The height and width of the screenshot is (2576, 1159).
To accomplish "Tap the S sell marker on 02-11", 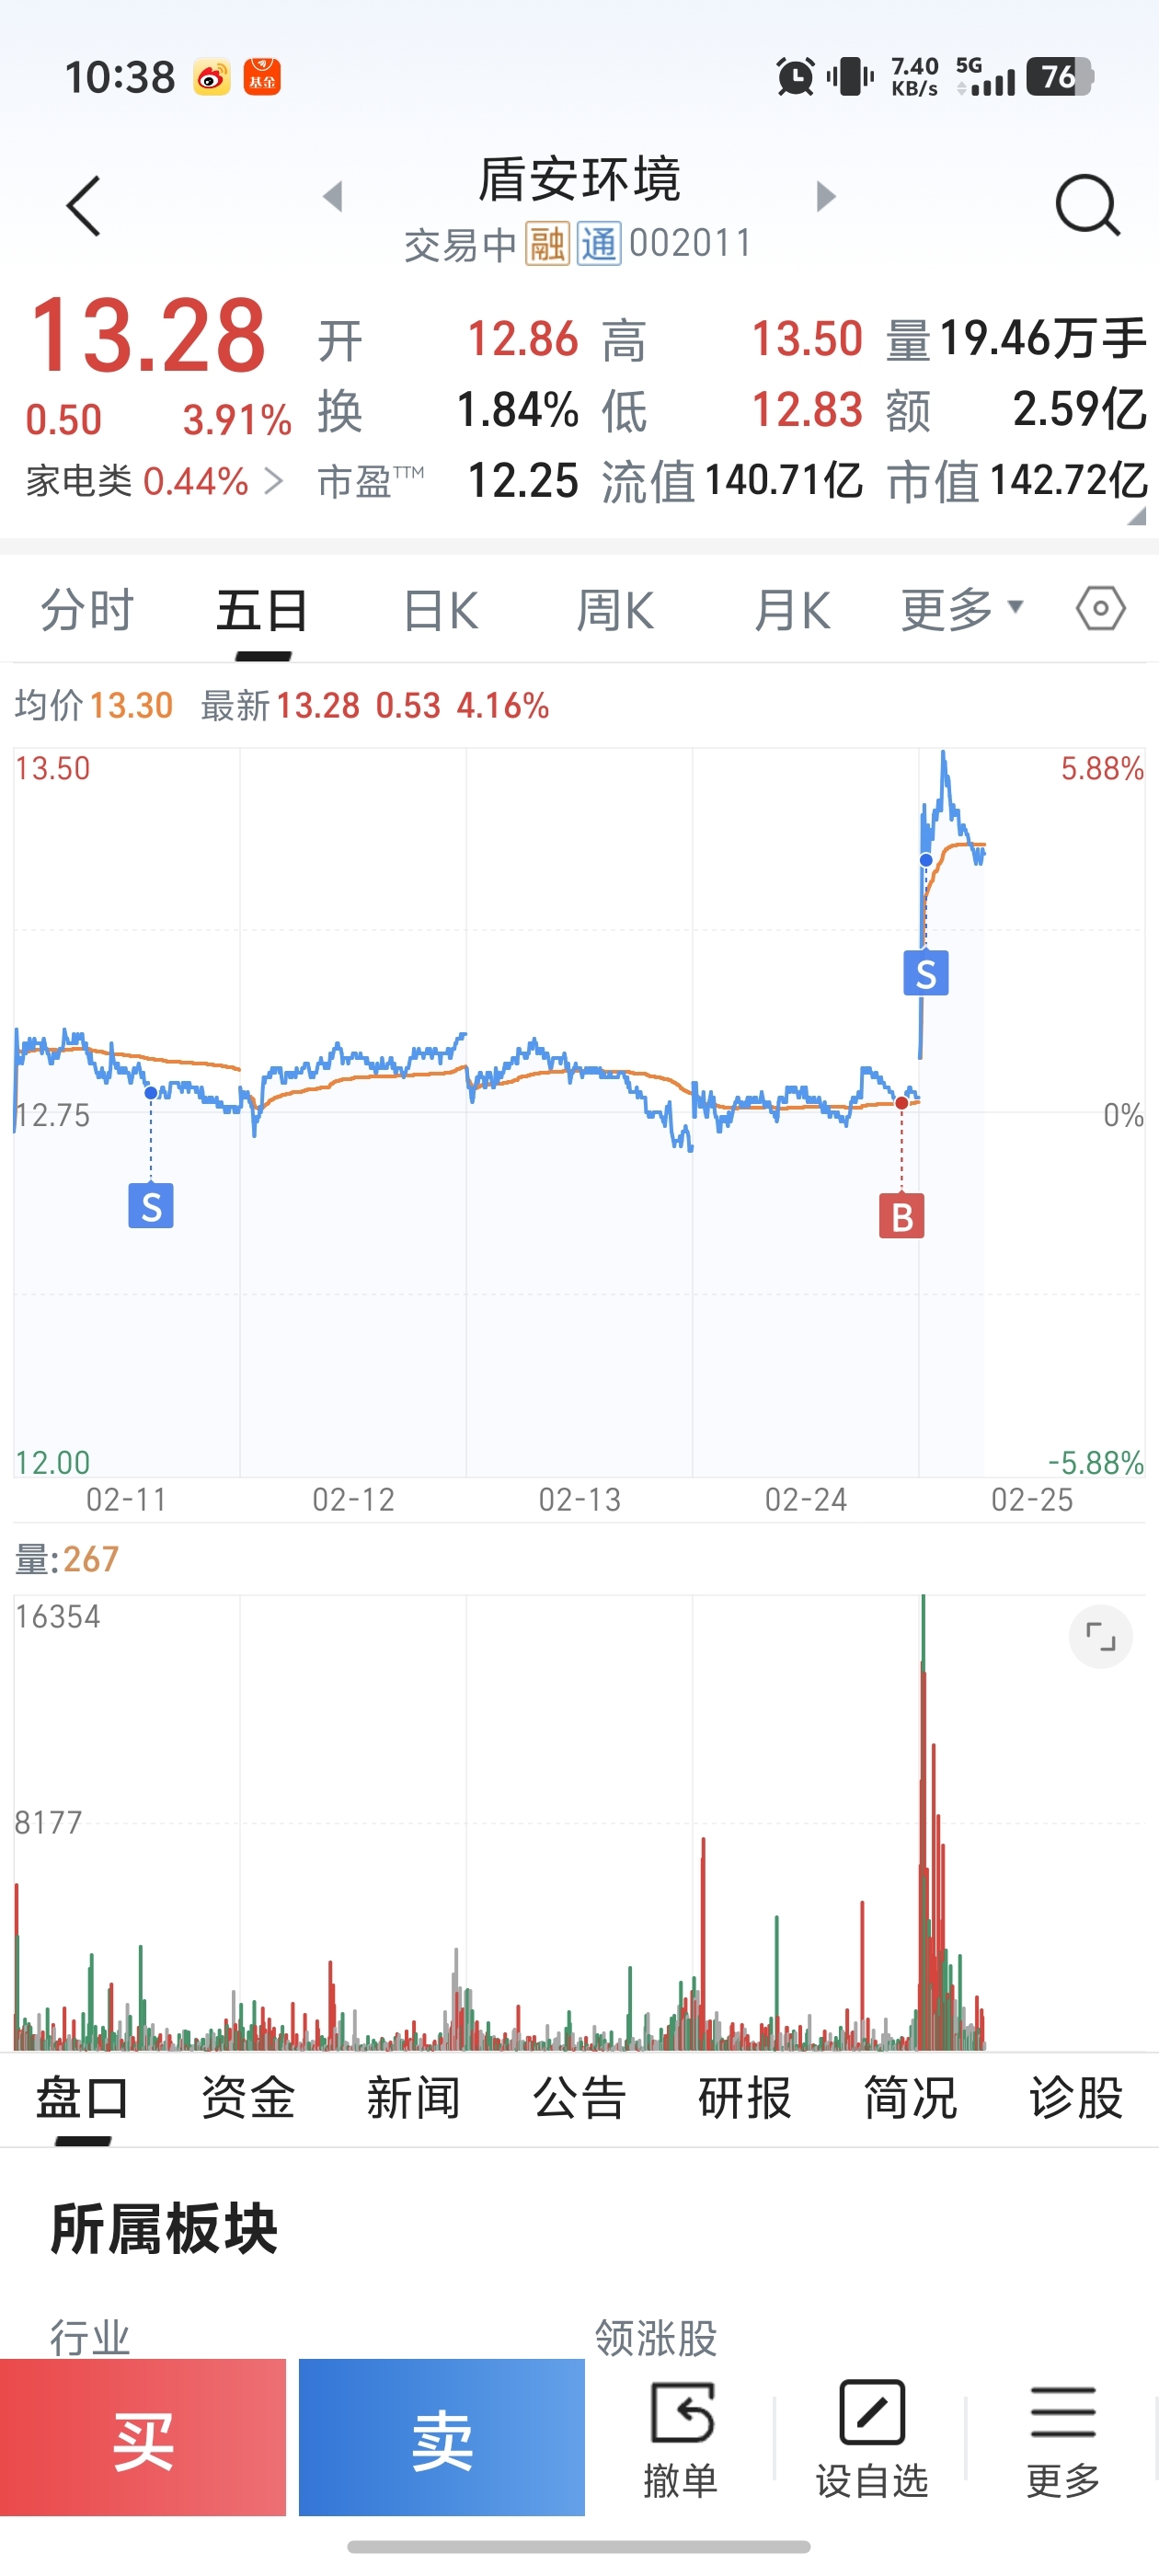I will pos(151,1206).
